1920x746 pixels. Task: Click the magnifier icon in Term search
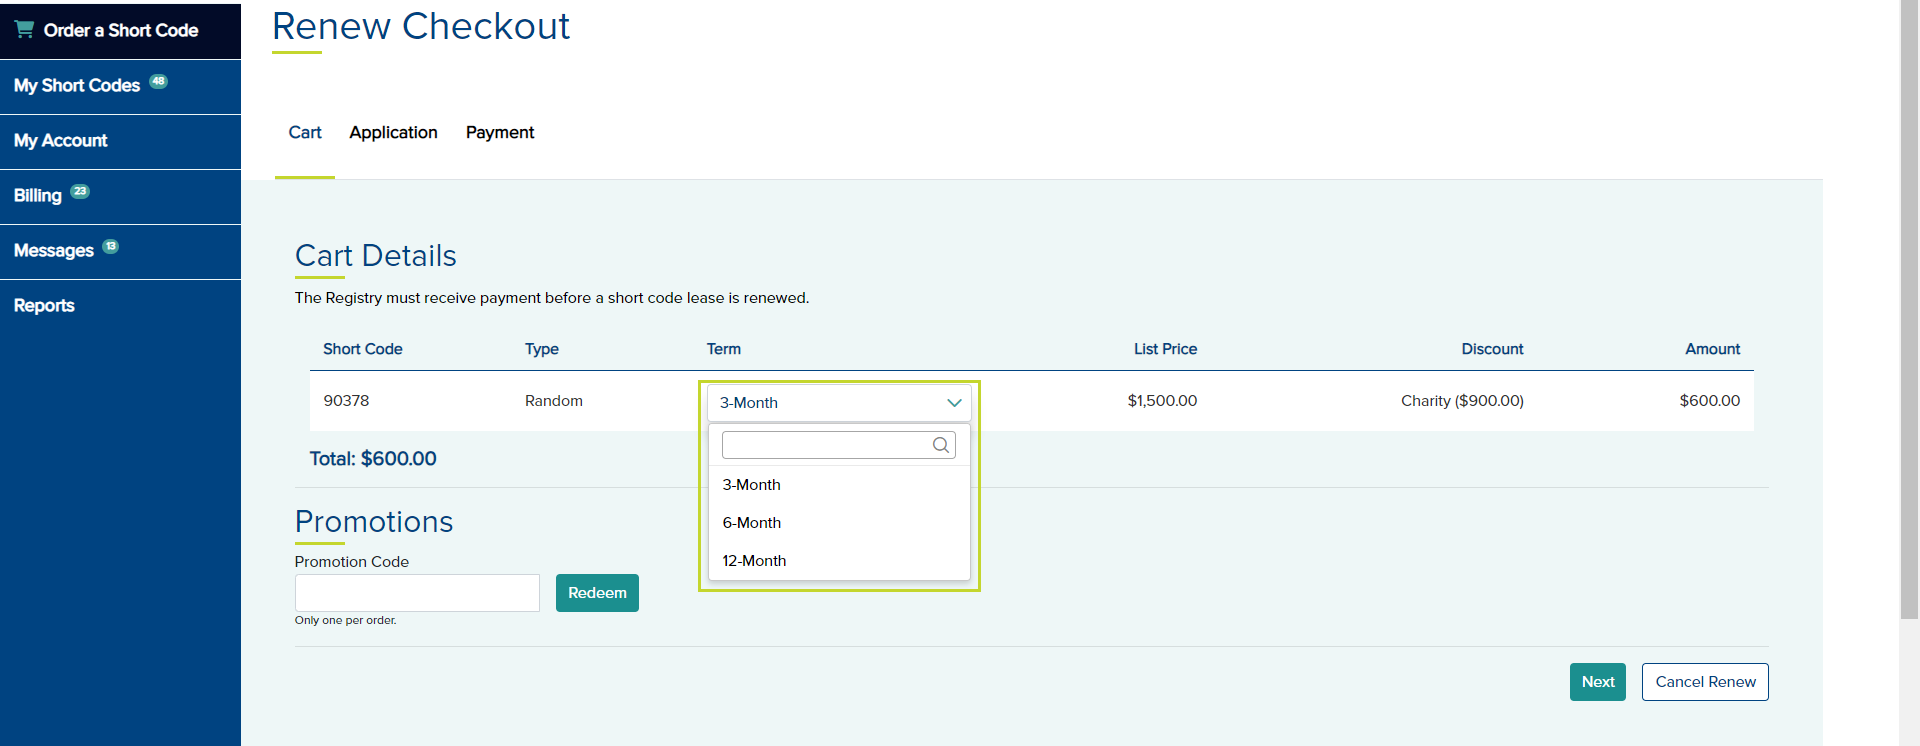(x=940, y=445)
